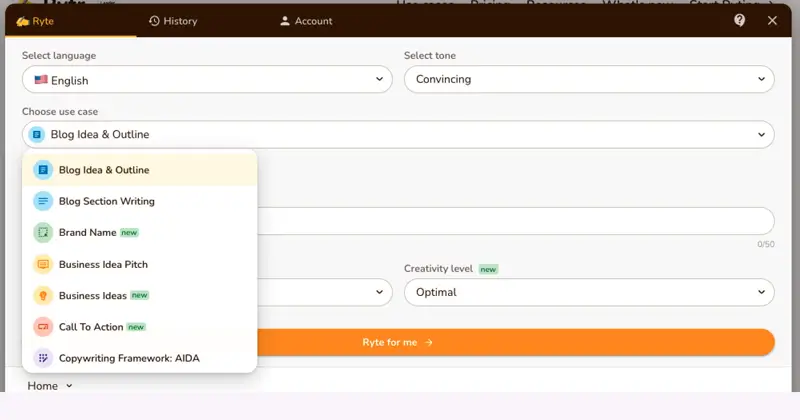This screenshot has height=420, width=800.
Task: Collapse the Choose use case dropdown
Action: pos(398,135)
